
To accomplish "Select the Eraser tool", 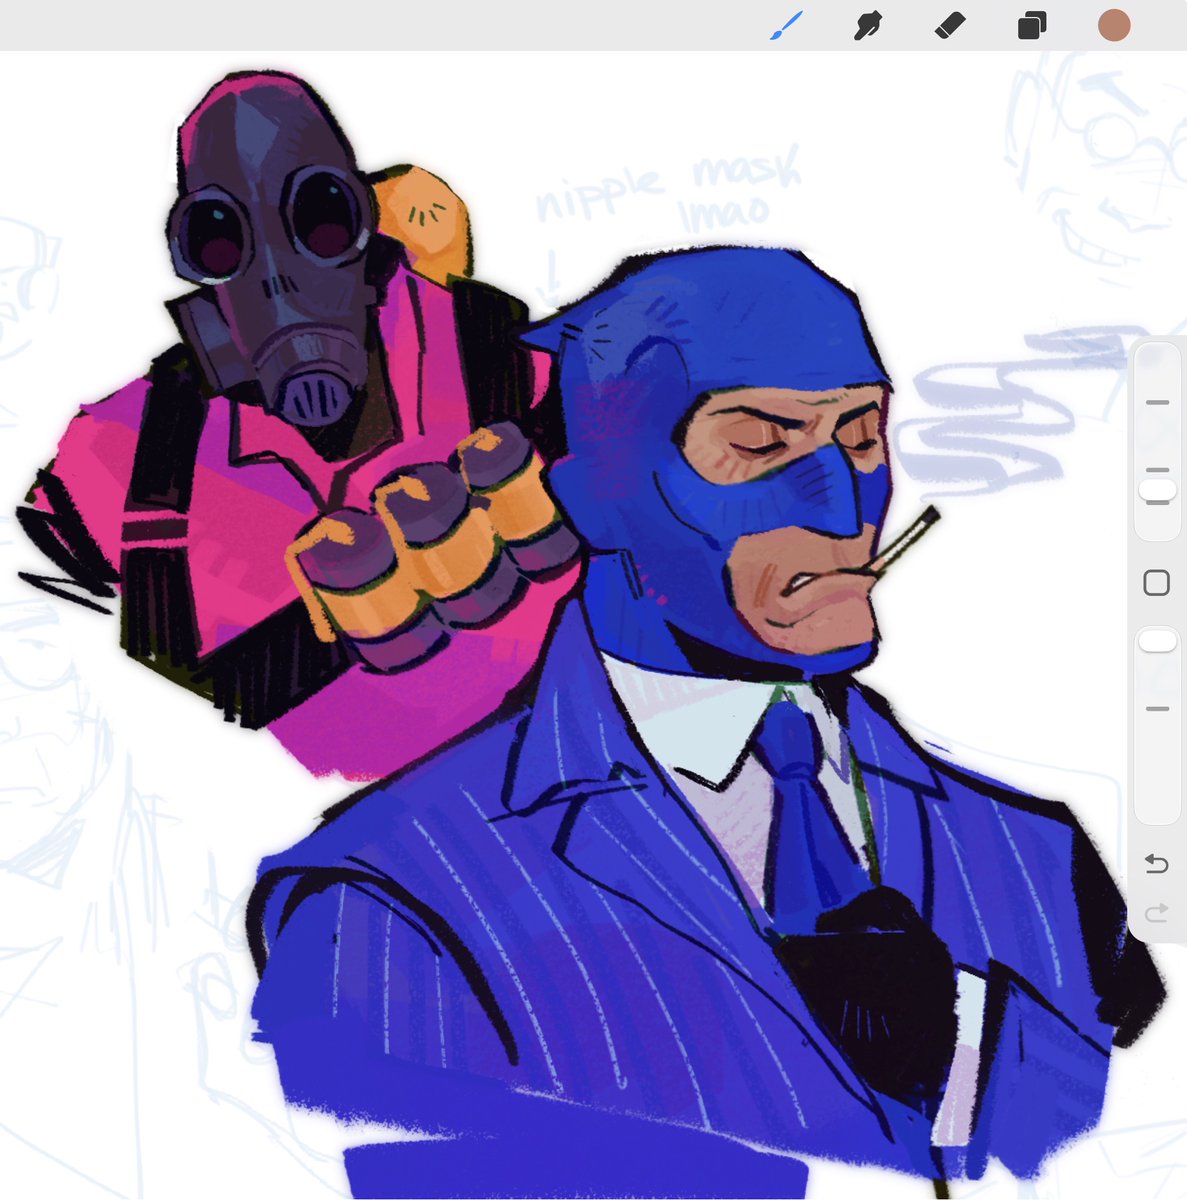I will pos(950,25).
